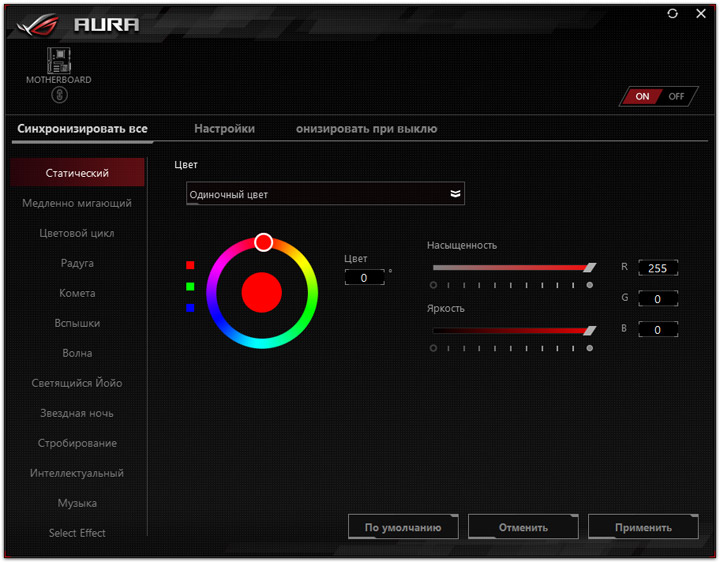The width and height of the screenshot is (720, 562).
Task: Switch lighting ON
Action: [642, 96]
